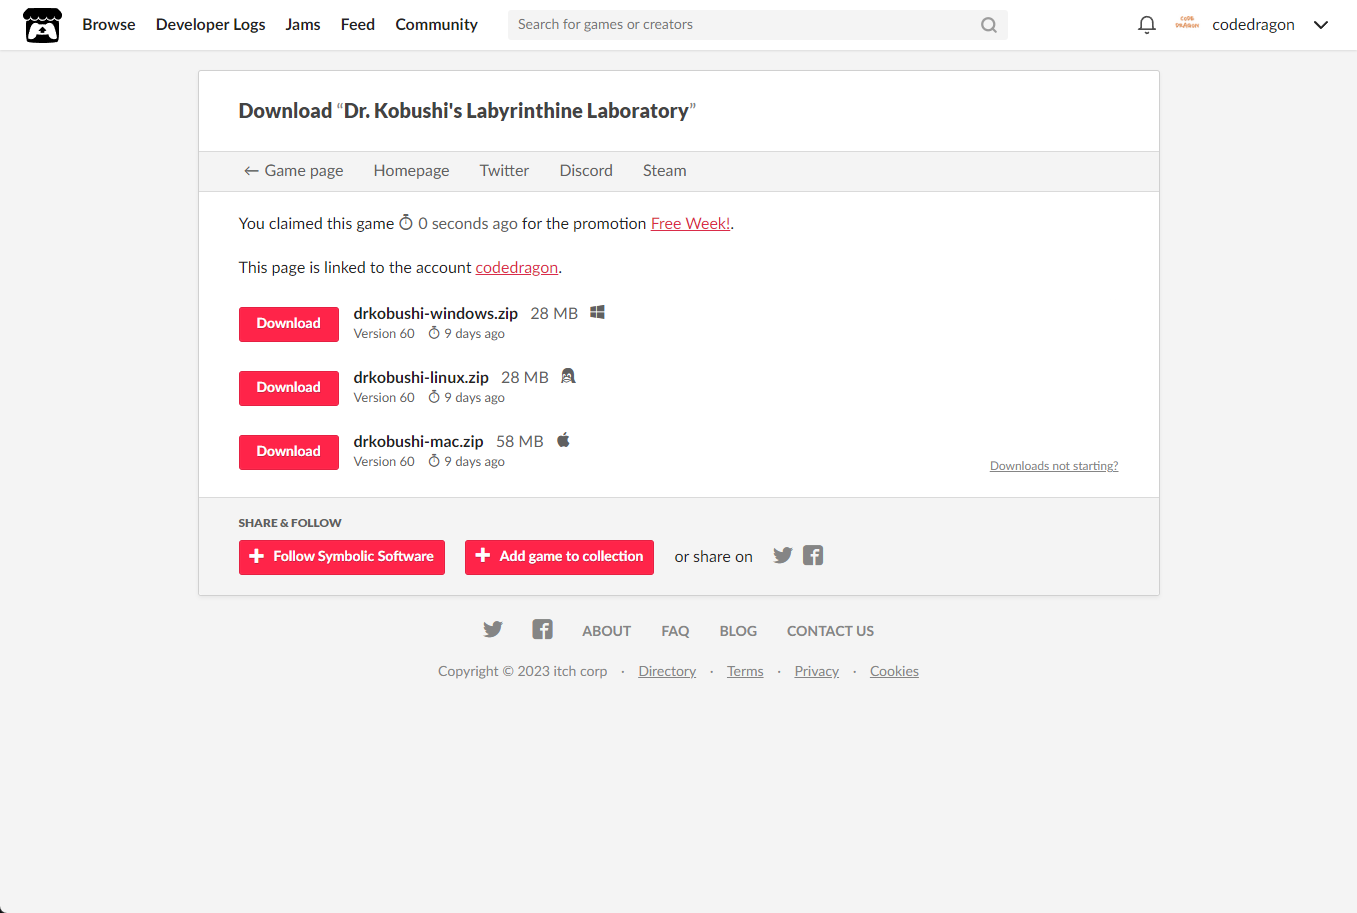Focus the search games or creators field
The image size is (1357, 913).
757,25
